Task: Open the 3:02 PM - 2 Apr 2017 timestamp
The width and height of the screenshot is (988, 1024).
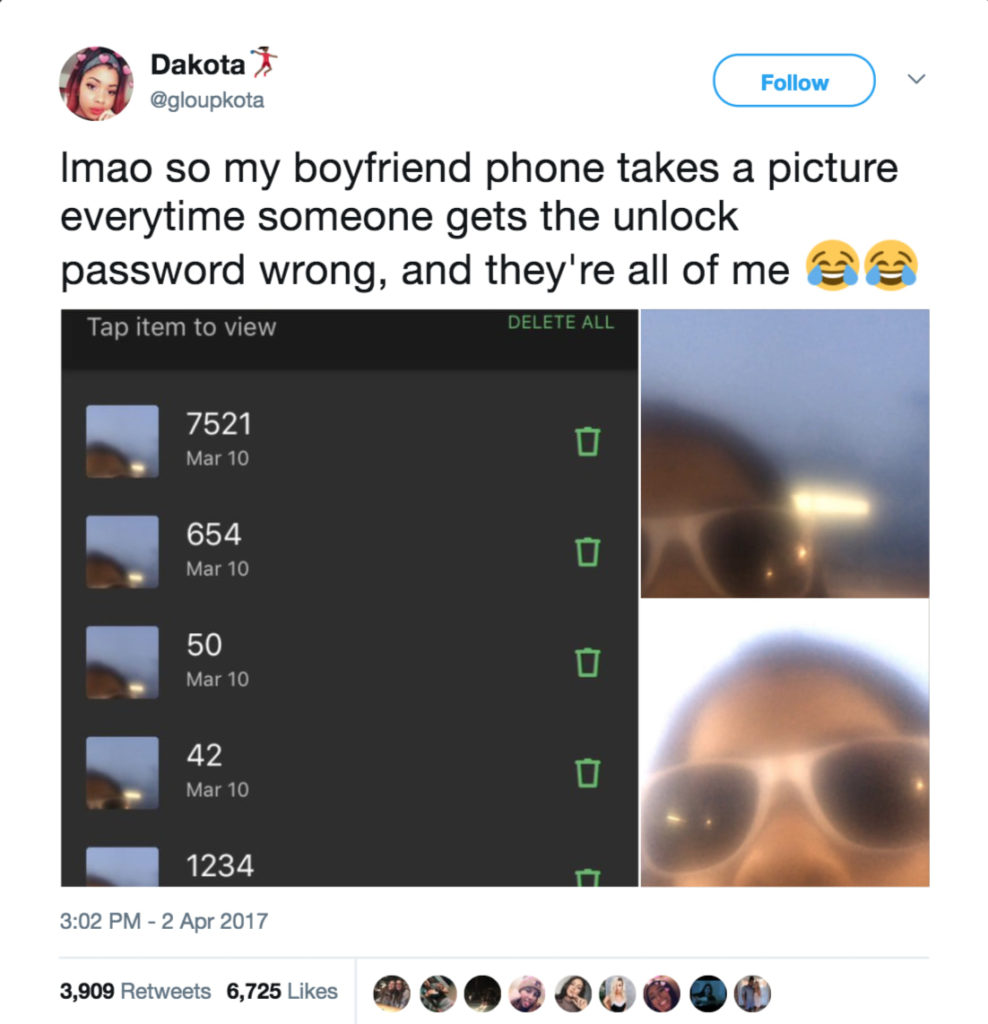Action: [164, 921]
